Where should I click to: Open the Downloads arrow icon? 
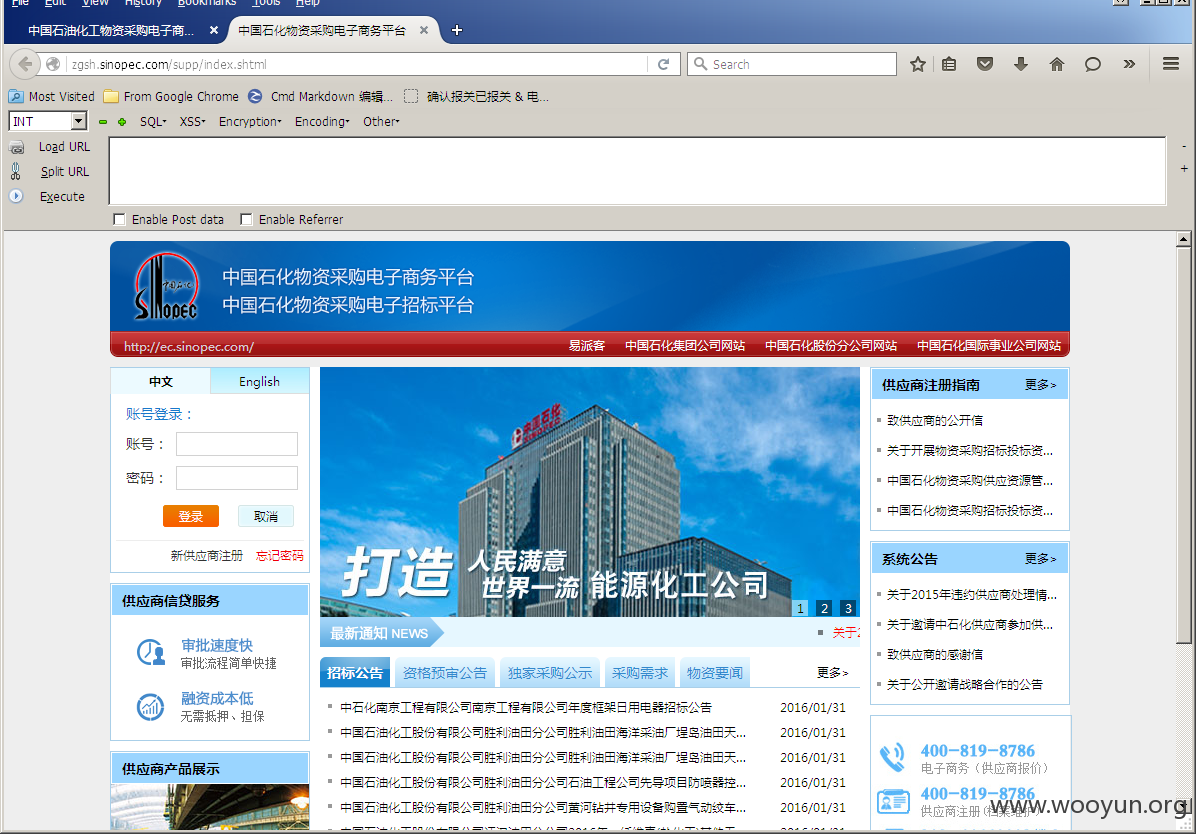pyautogui.click(x=1021, y=64)
